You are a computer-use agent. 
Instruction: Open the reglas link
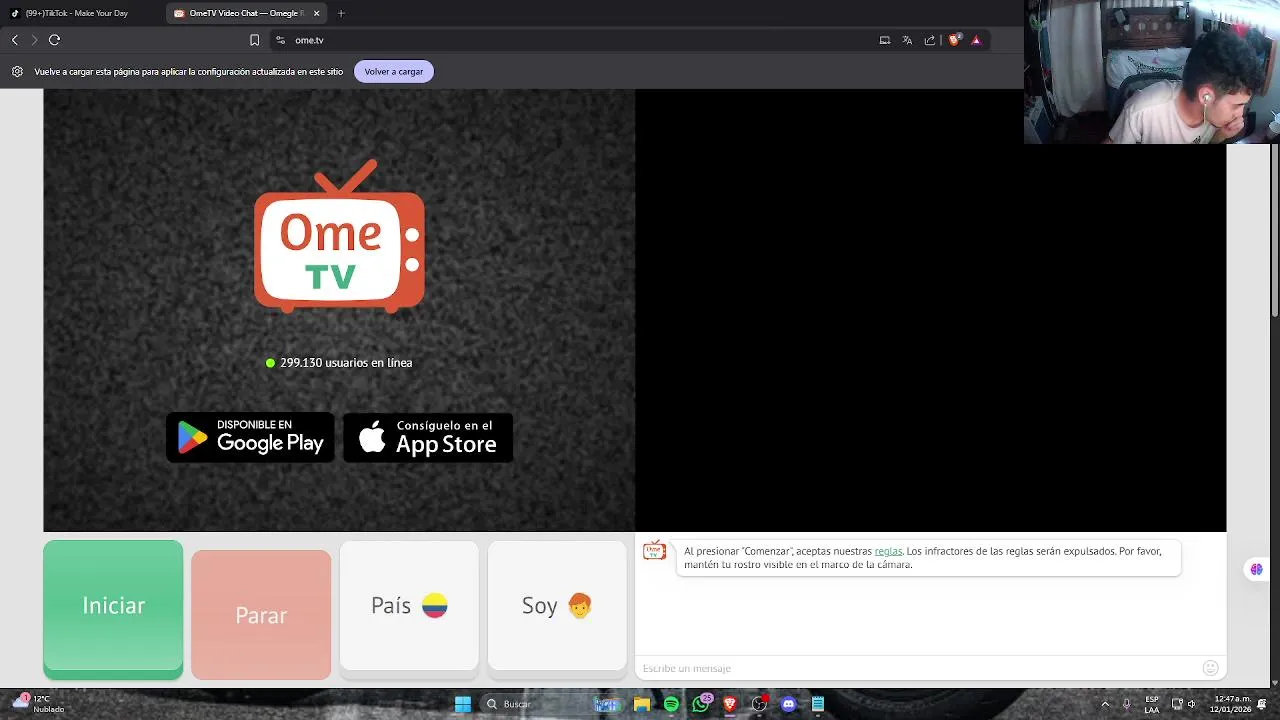(x=888, y=551)
